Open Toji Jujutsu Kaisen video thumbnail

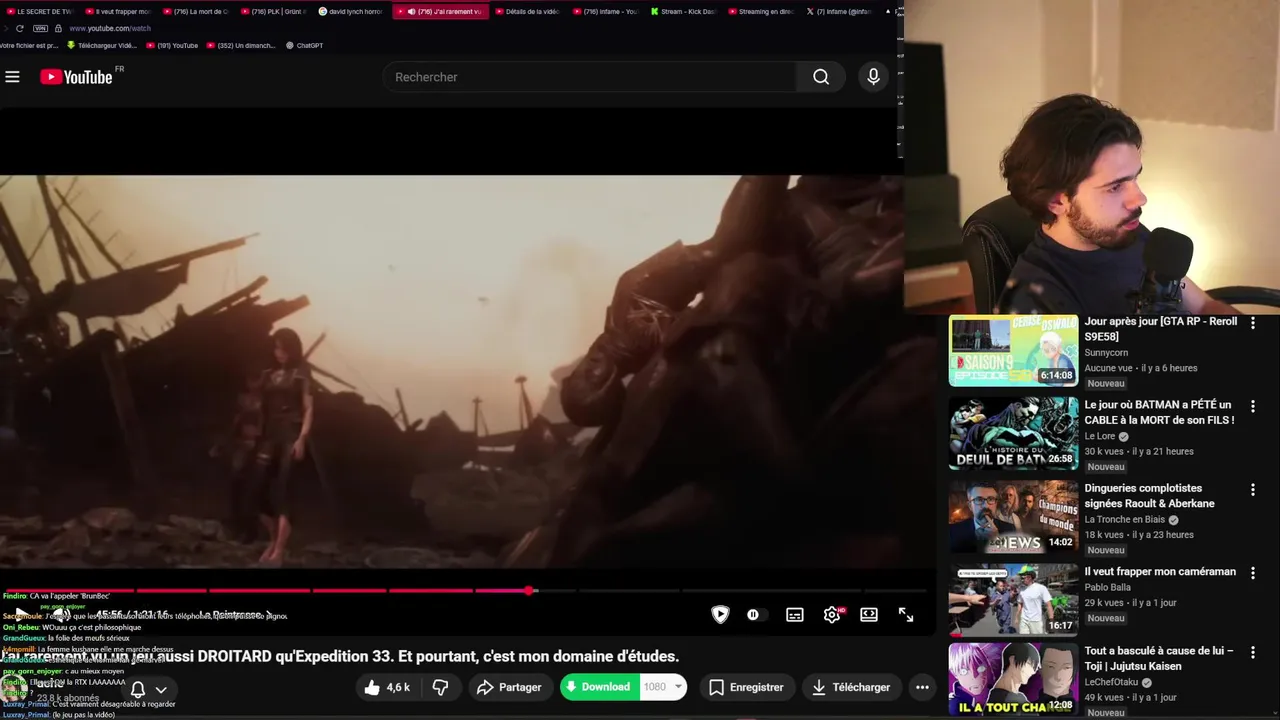coord(1013,679)
